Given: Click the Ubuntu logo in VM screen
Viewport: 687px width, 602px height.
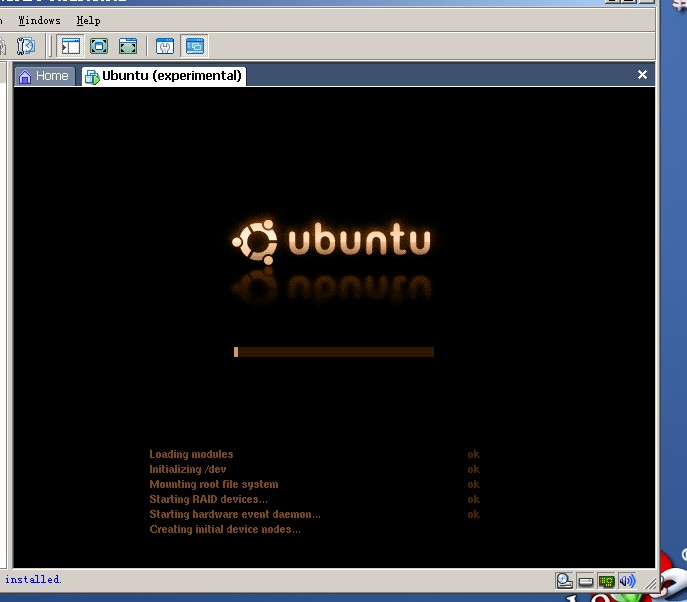Looking at the screenshot, I should pos(332,242).
